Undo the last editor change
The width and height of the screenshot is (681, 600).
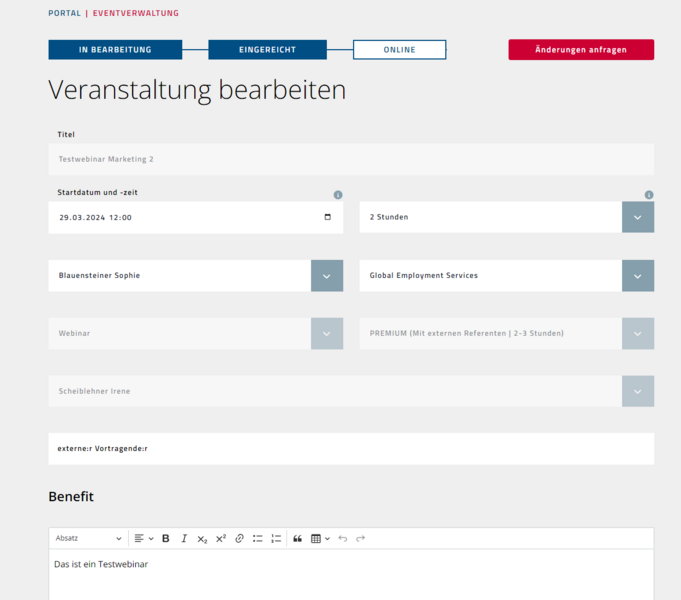pyautogui.click(x=343, y=538)
